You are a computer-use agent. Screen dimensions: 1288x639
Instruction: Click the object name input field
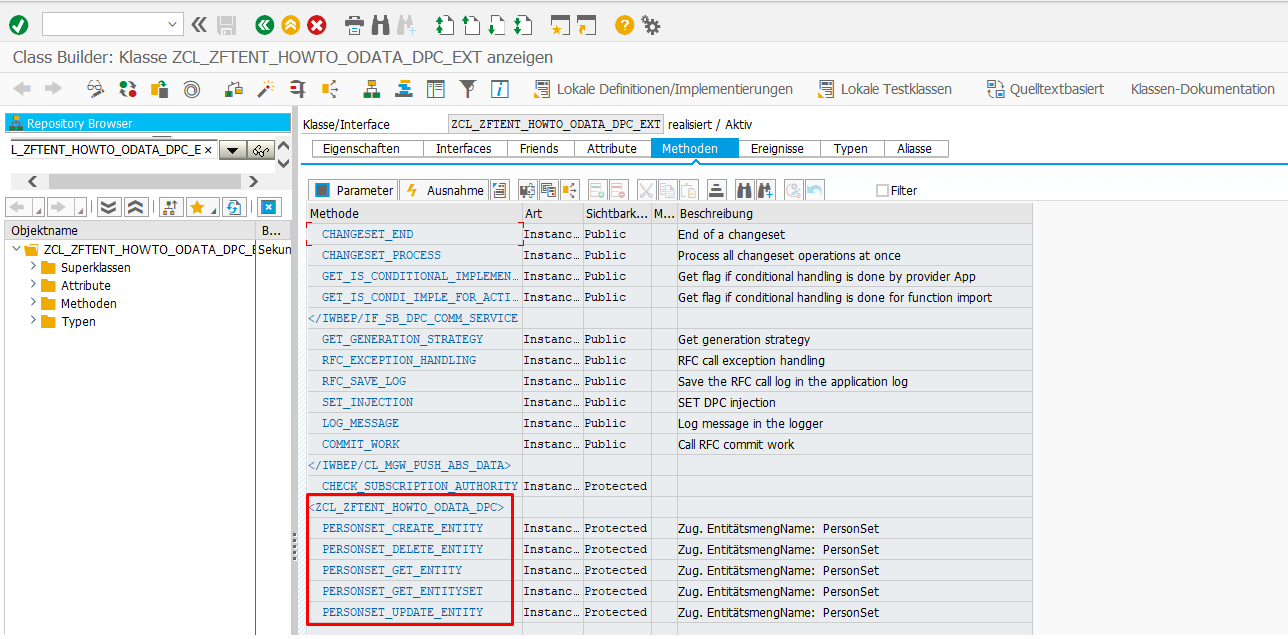[x=113, y=150]
